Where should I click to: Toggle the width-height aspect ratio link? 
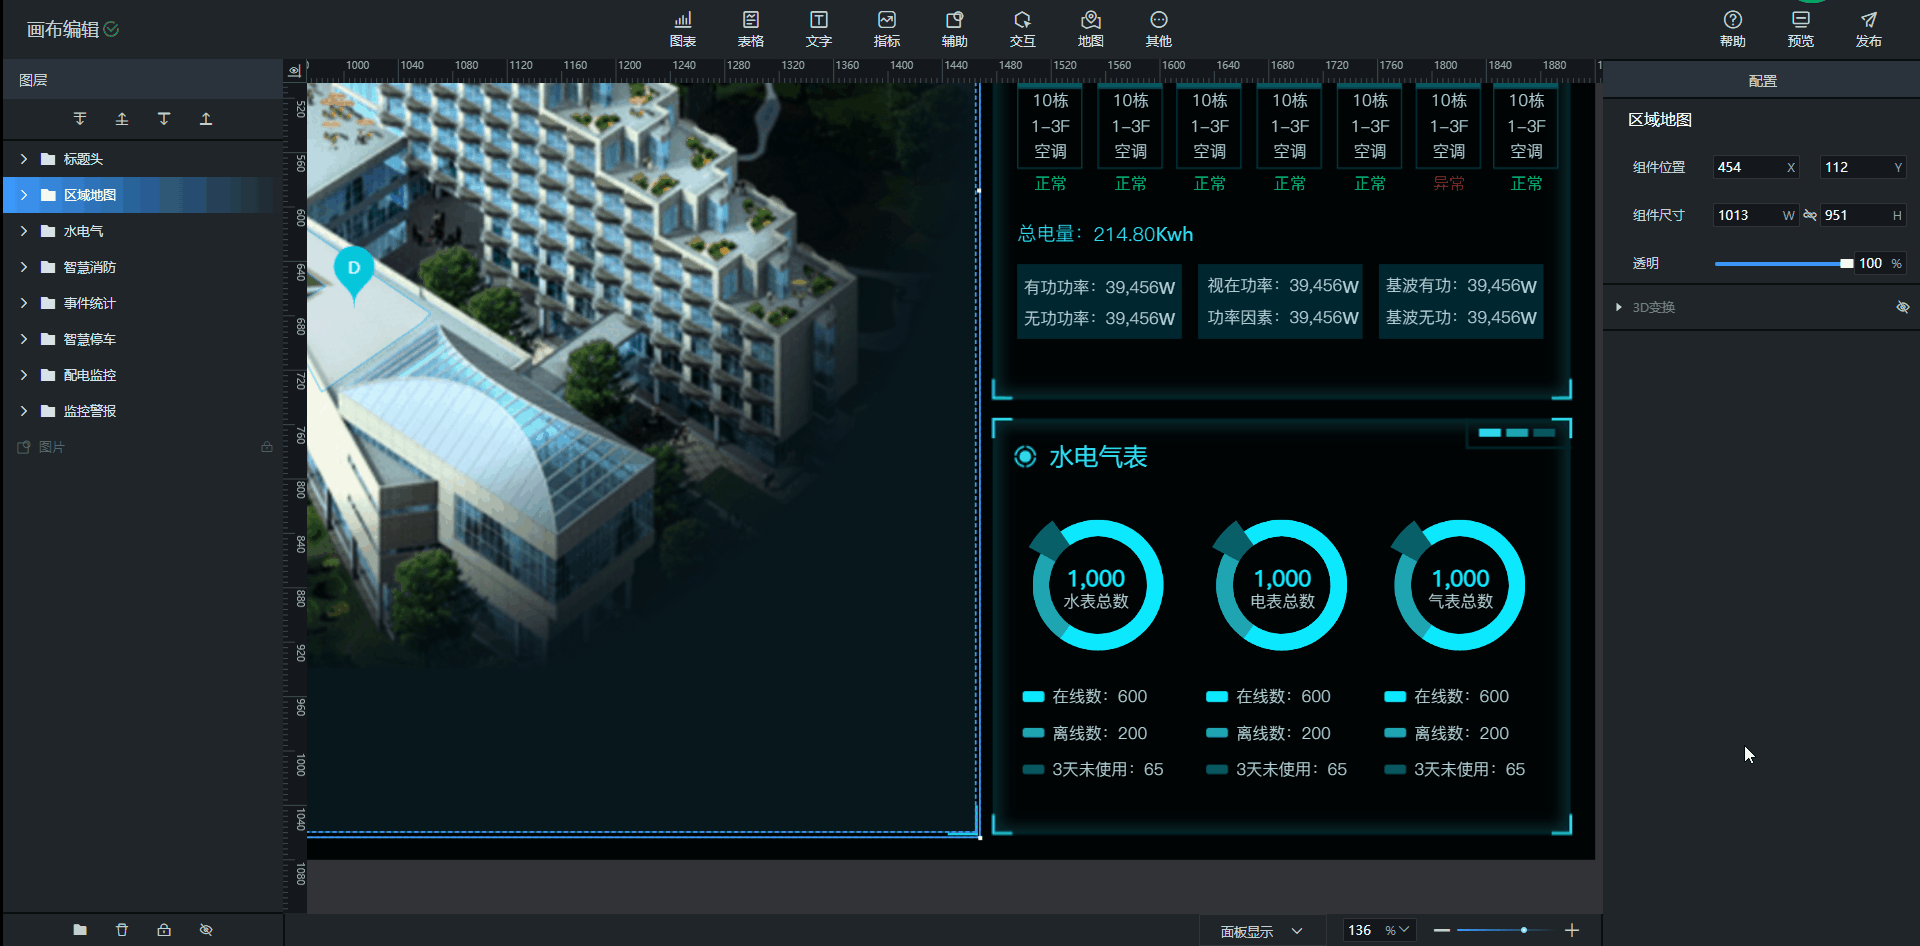[x=1810, y=215]
